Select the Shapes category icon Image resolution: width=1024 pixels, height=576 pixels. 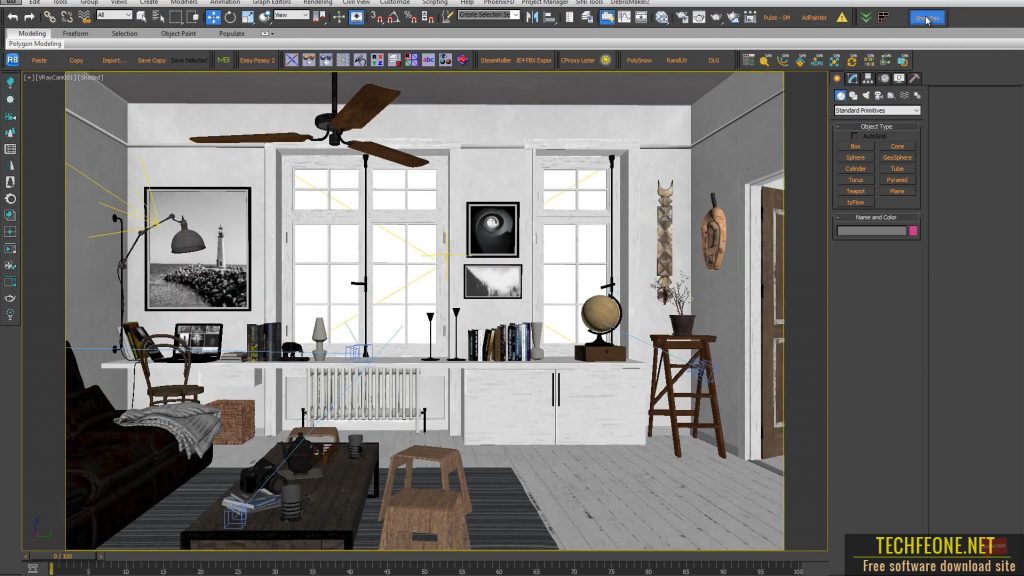[x=853, y=95]
